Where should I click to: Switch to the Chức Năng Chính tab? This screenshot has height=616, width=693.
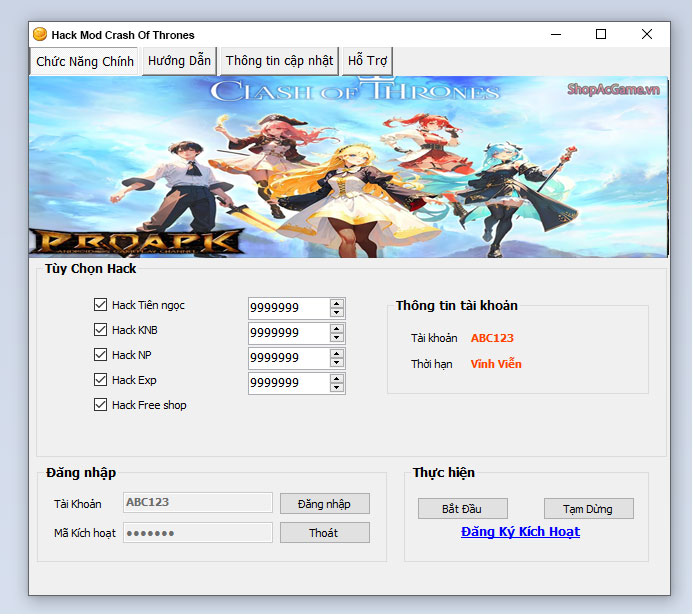click(x=84, y=61)
